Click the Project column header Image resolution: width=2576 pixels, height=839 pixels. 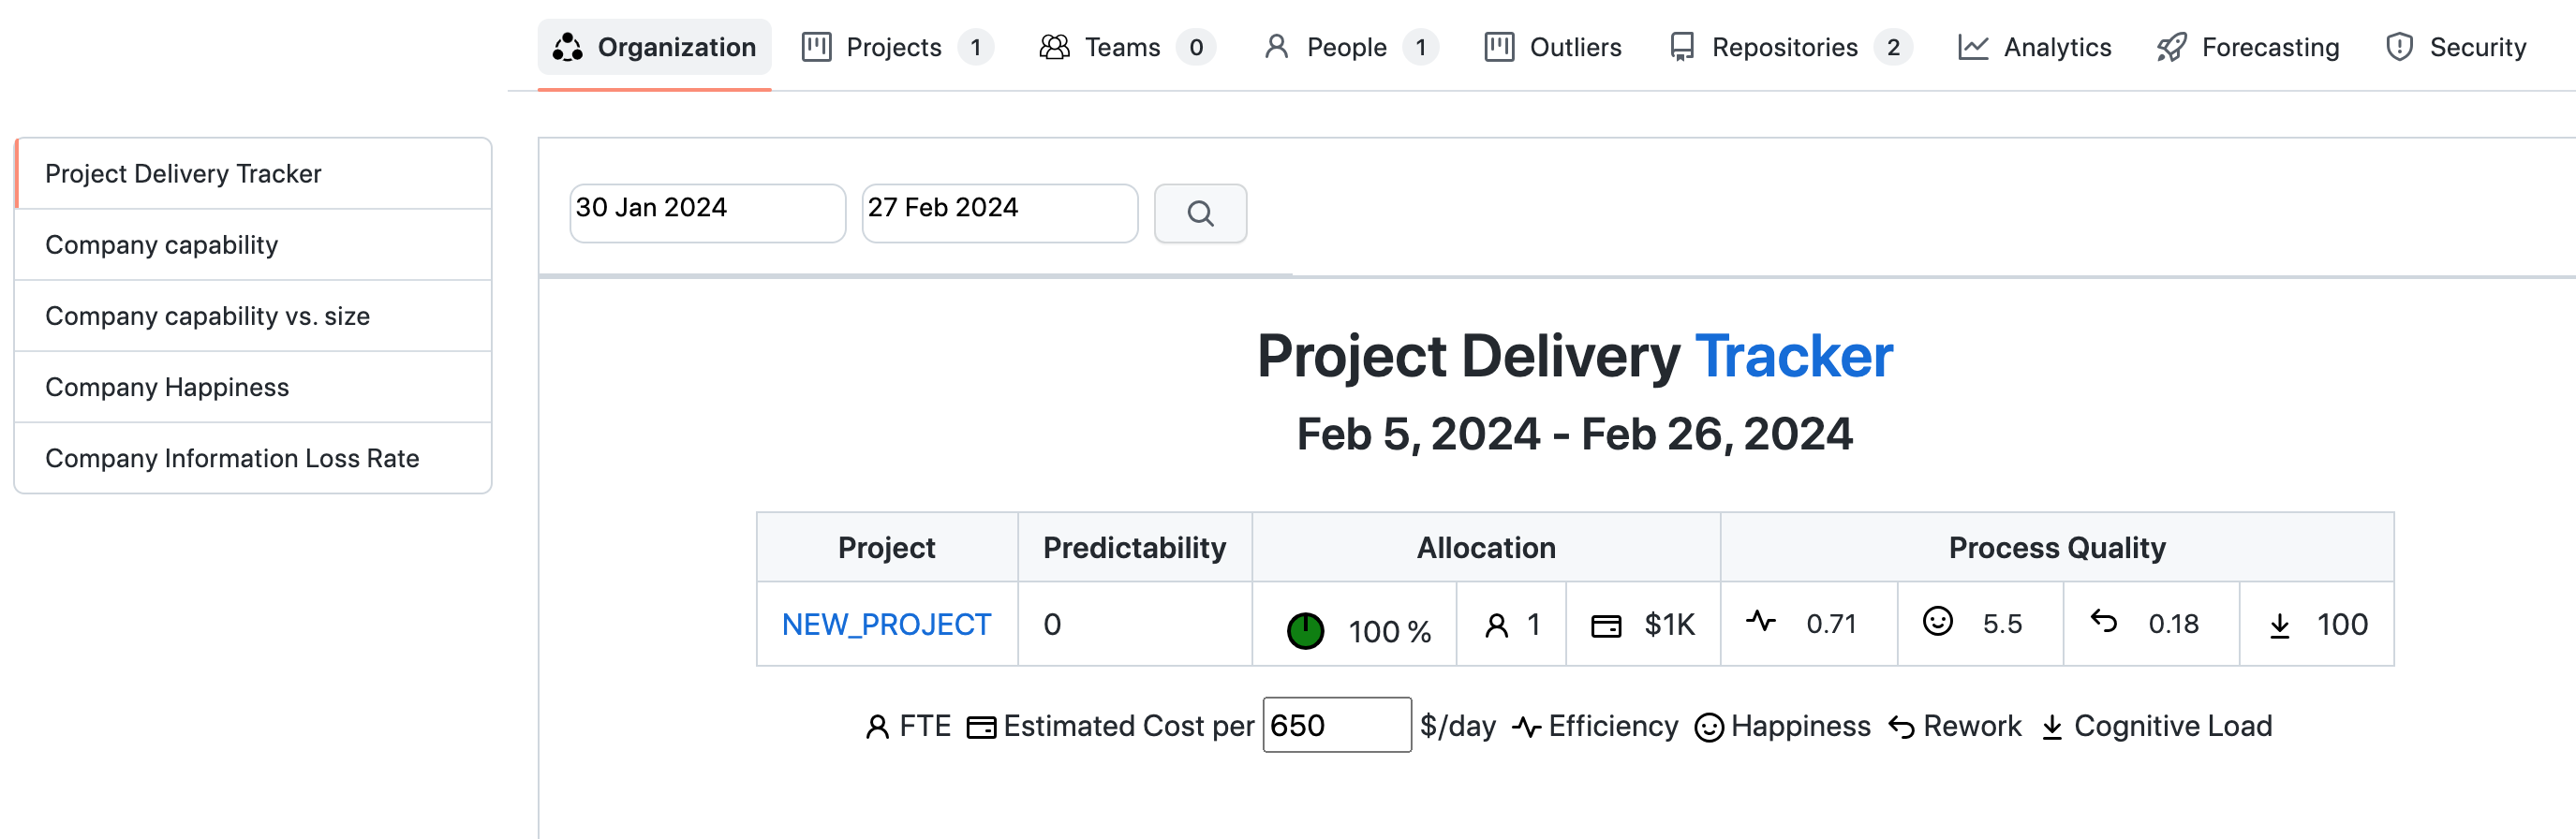point(886,548)
